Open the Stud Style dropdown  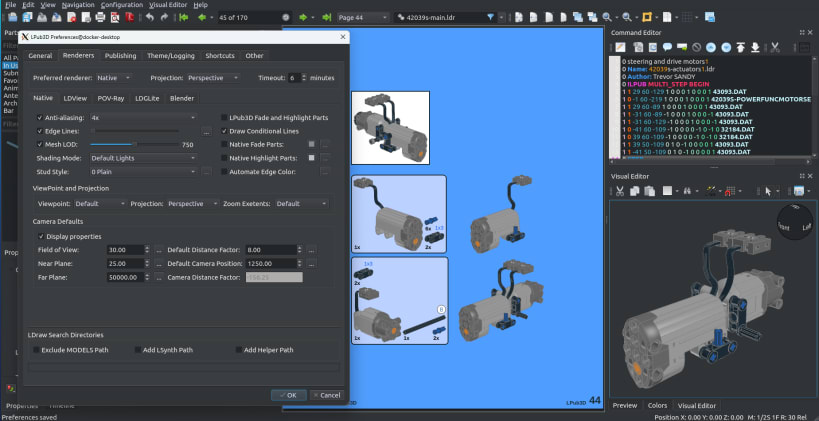pyautogui.click(x=143, y=171)
